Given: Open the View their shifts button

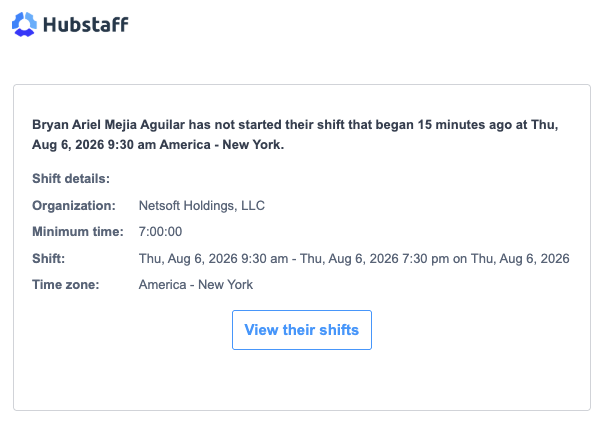Looking at the screenshot, I should click(302, 330).
